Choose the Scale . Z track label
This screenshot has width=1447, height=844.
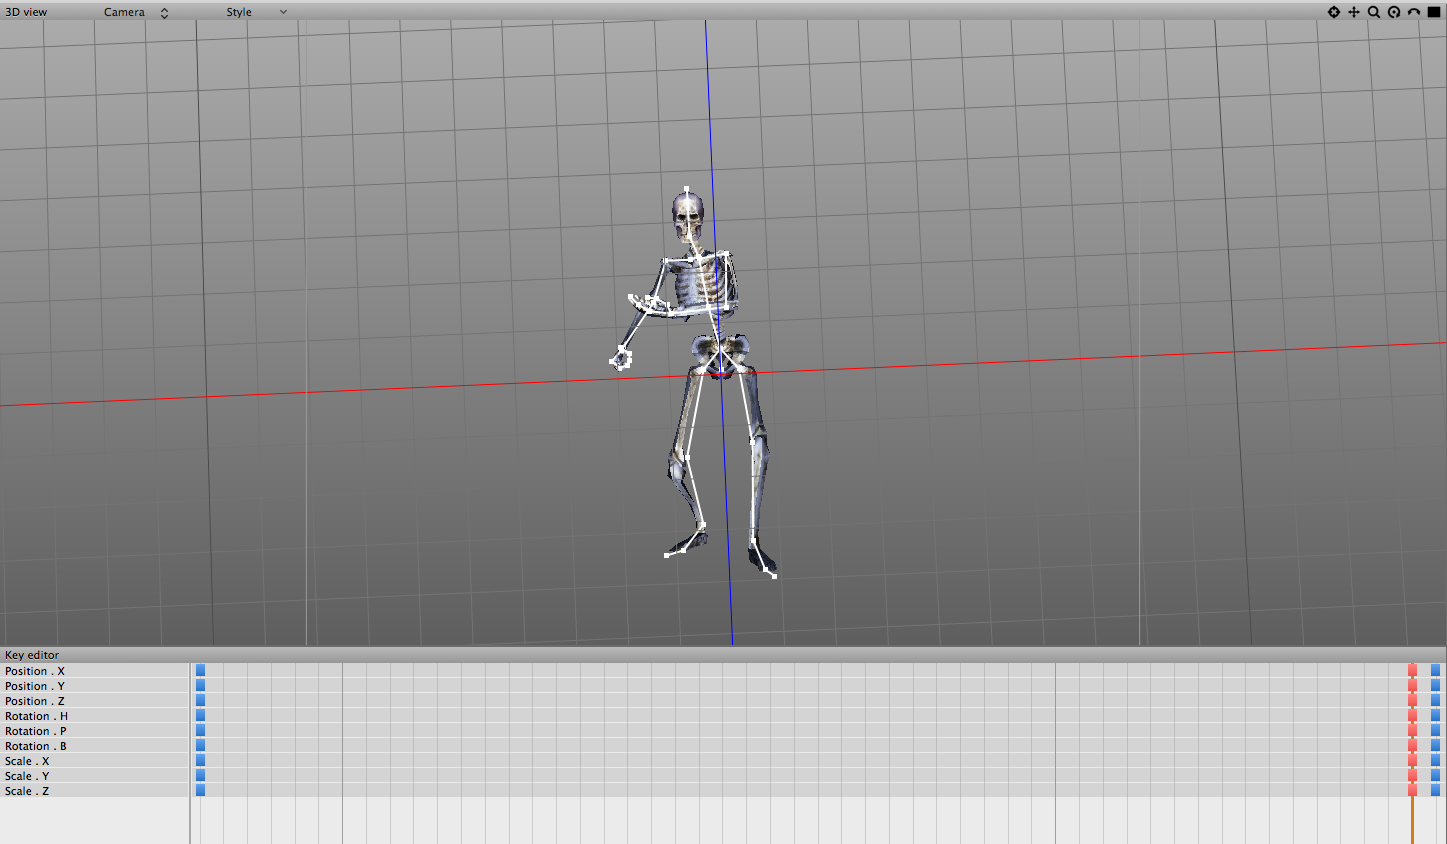27,791
